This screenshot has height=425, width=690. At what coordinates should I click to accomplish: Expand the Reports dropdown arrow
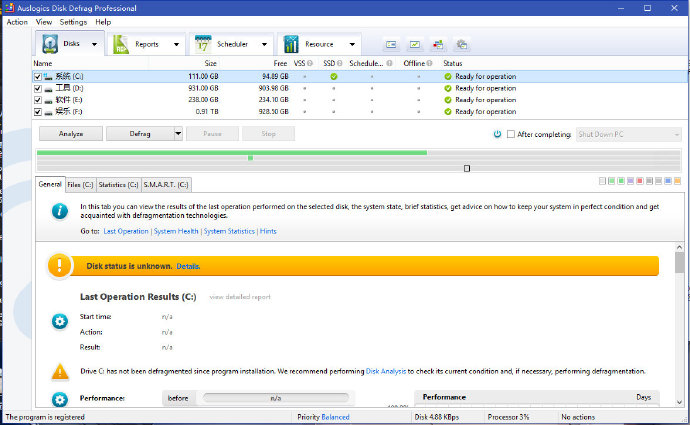click(x=176, y=44)
